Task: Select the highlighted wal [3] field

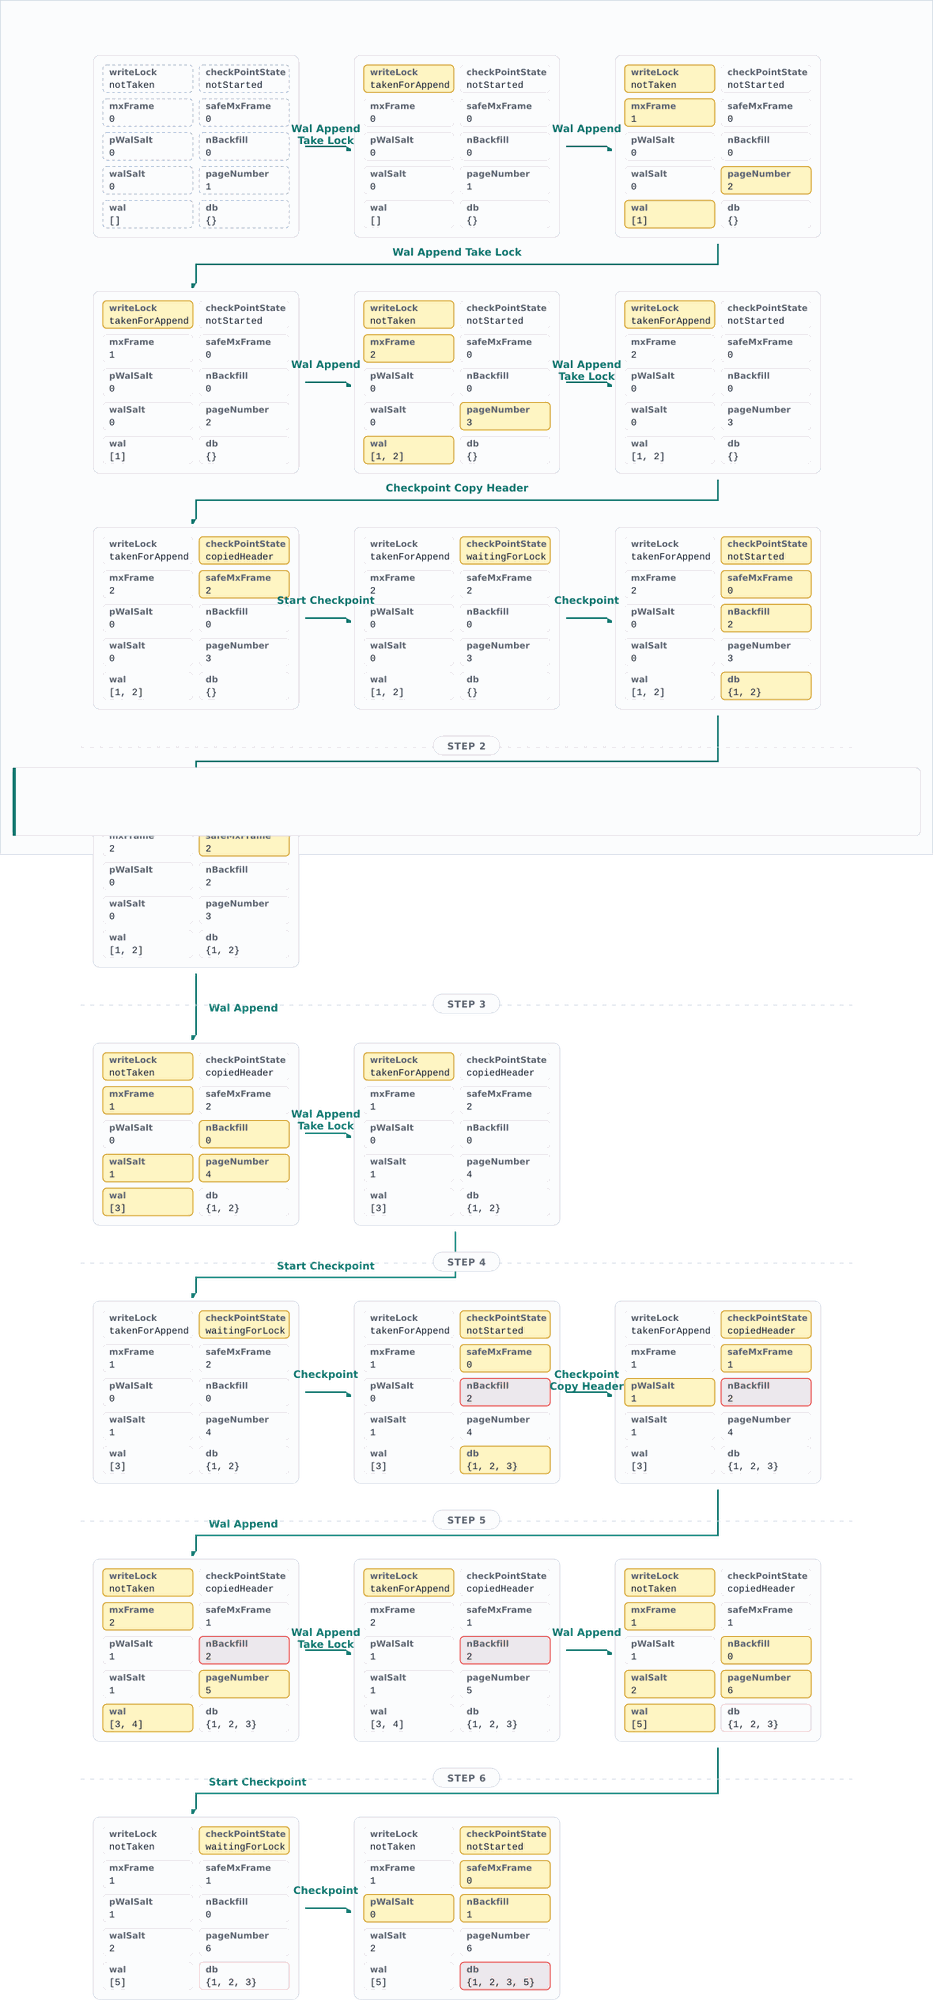Action: tap(148, 1202)
